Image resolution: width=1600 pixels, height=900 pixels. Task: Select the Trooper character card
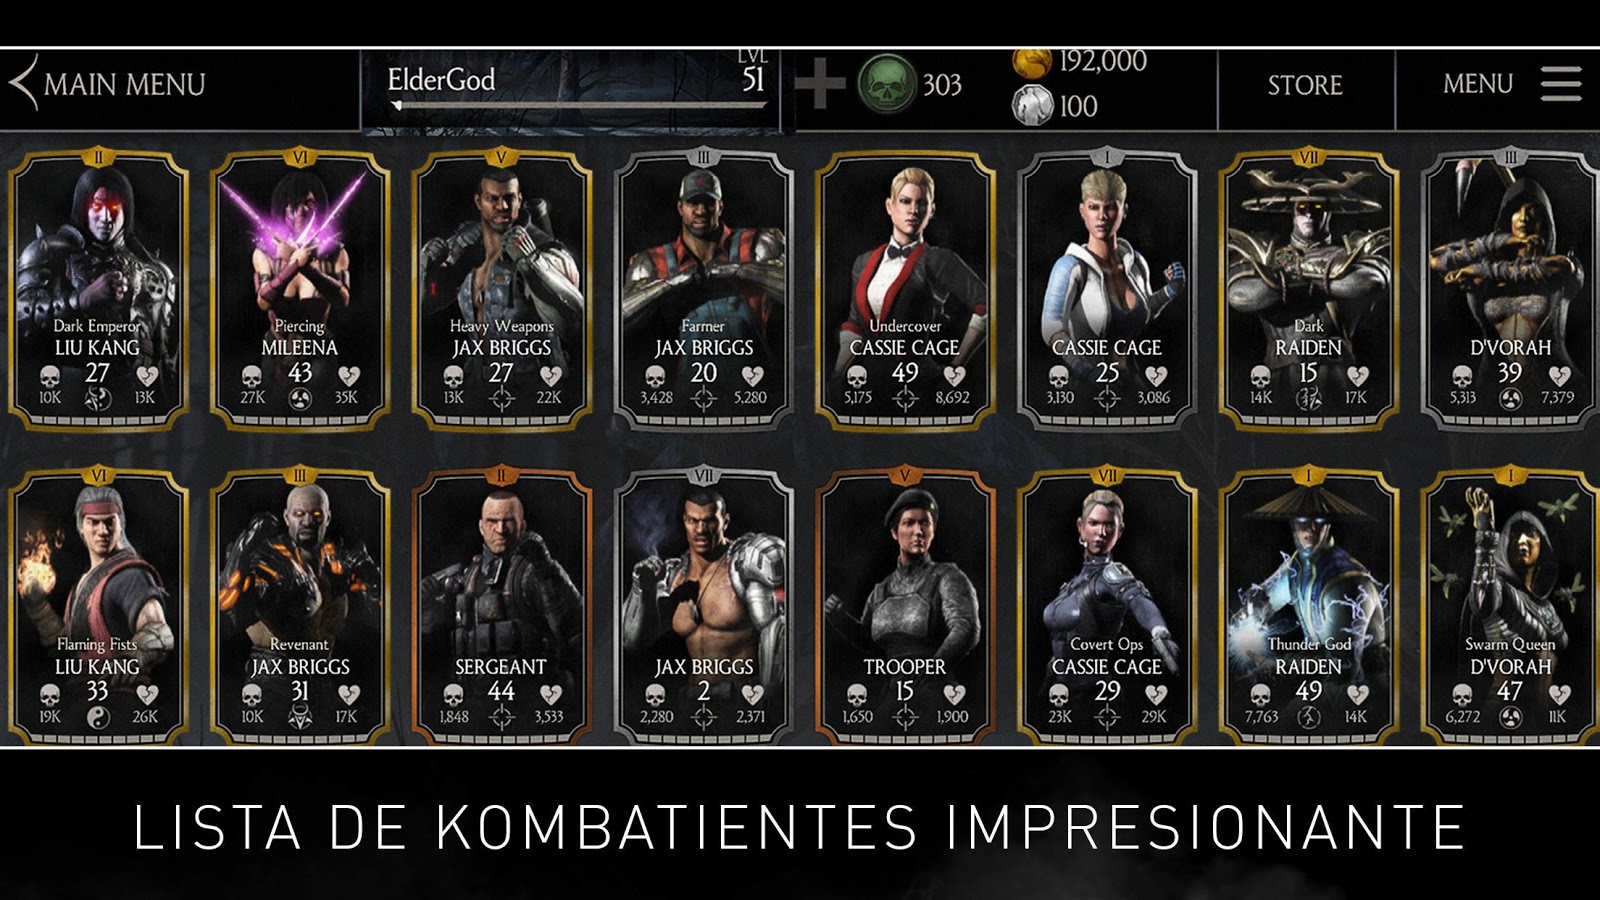coord(905,607)
